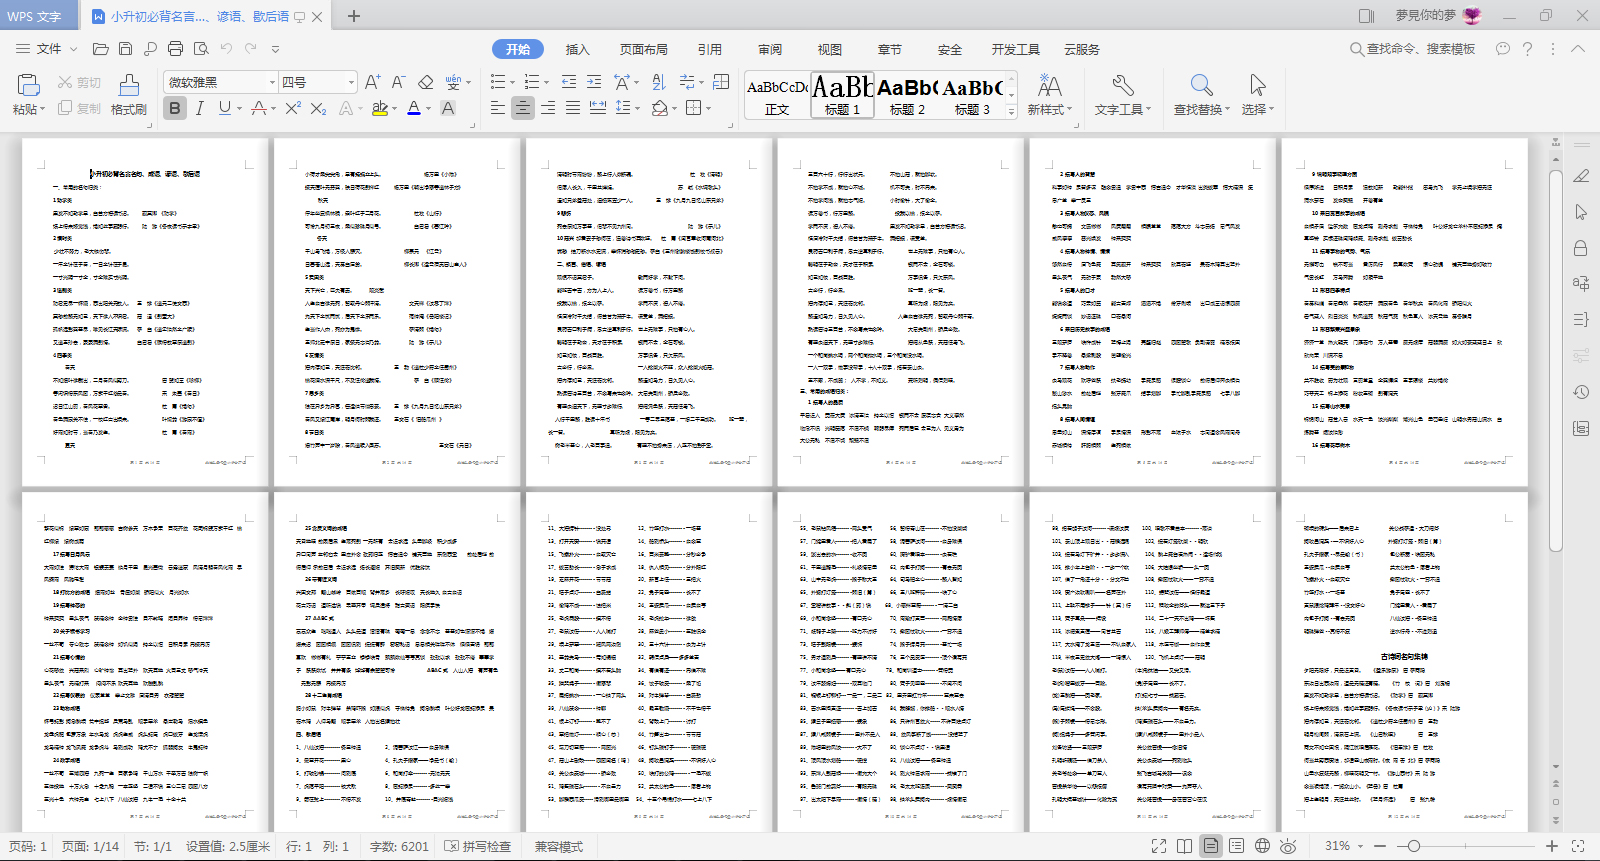Screen dimensions: 1600x861
Task: Apply the 标题 2 style
Action: point(907,96)
